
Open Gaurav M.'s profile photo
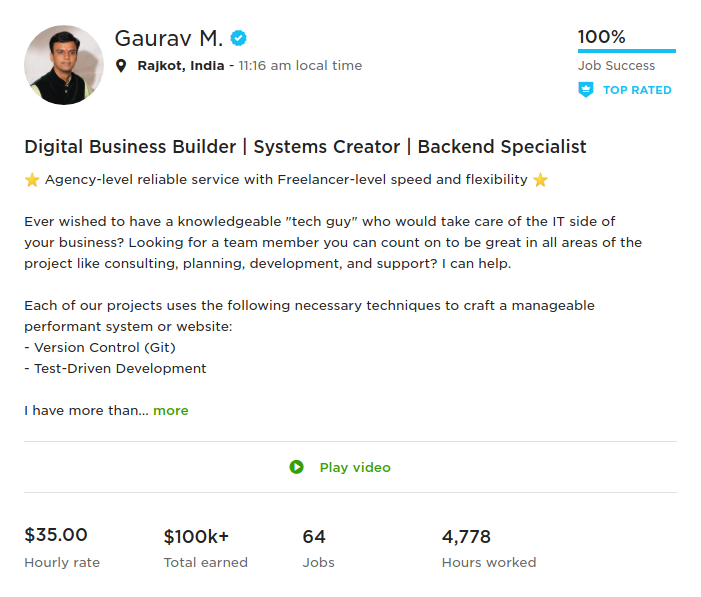tap(64, 65)
